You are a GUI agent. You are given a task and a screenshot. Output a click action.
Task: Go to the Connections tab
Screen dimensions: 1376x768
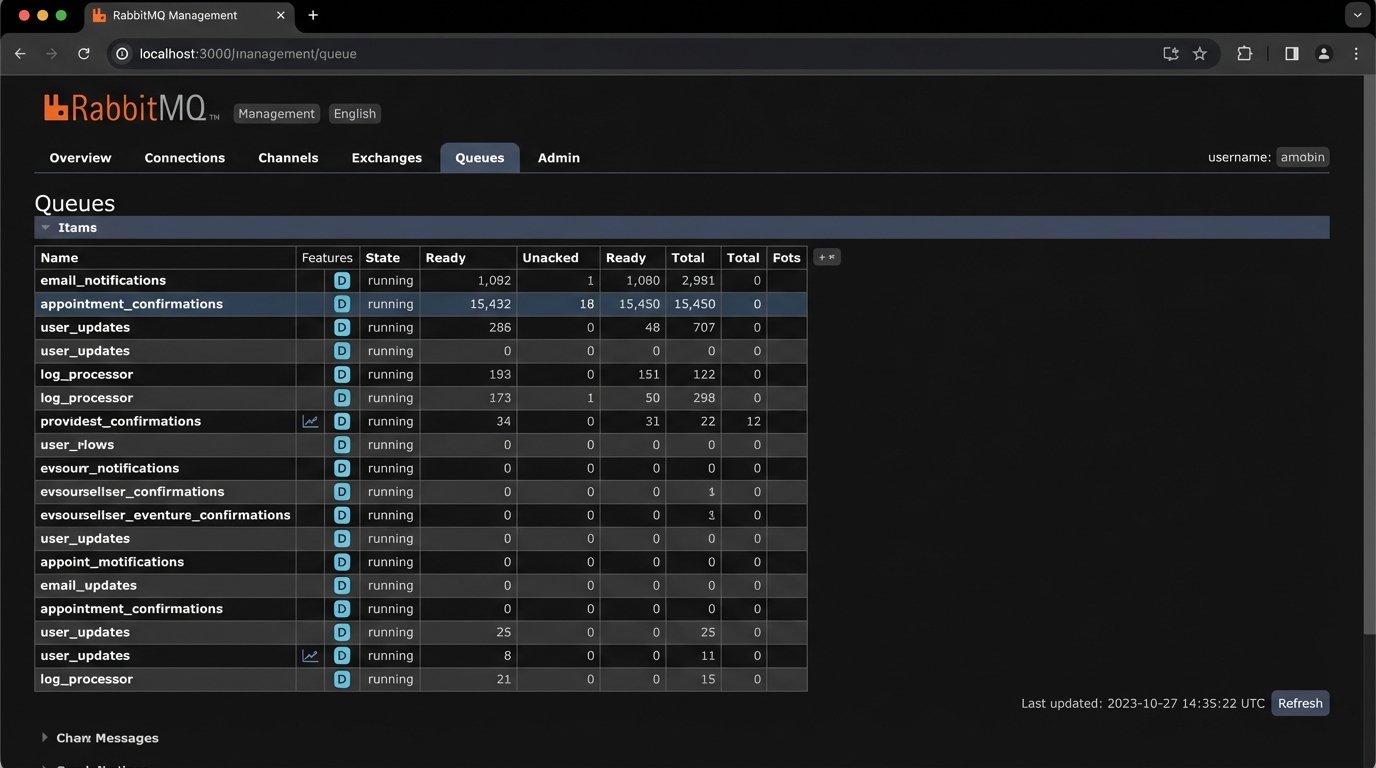click(184, 158)
